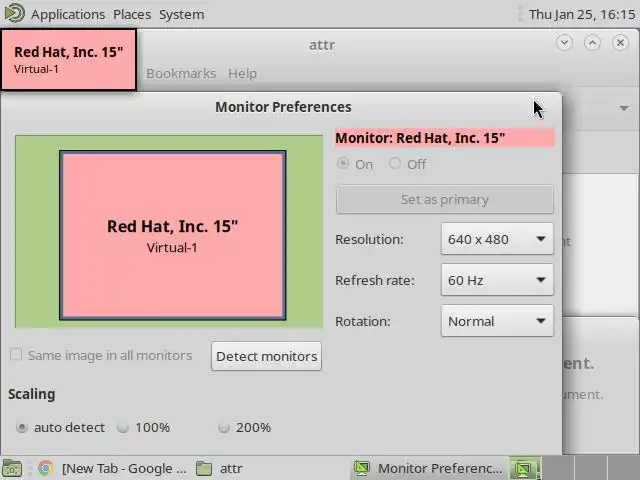Click the show desktop icon in bottom panel
Viewport: 640px width, 480px height.
click(x=12, y=468)
